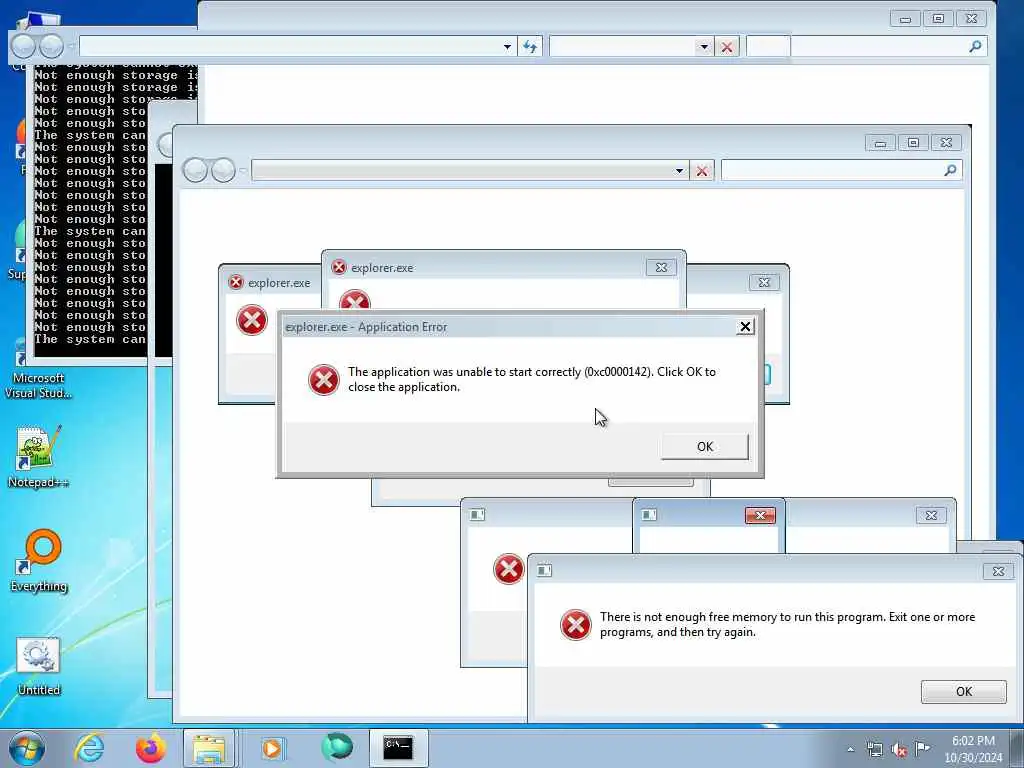Screen dimensions: 1024x768
Task: Click red stop X in rear Explorer toolbar
Action: coord(726,47)
